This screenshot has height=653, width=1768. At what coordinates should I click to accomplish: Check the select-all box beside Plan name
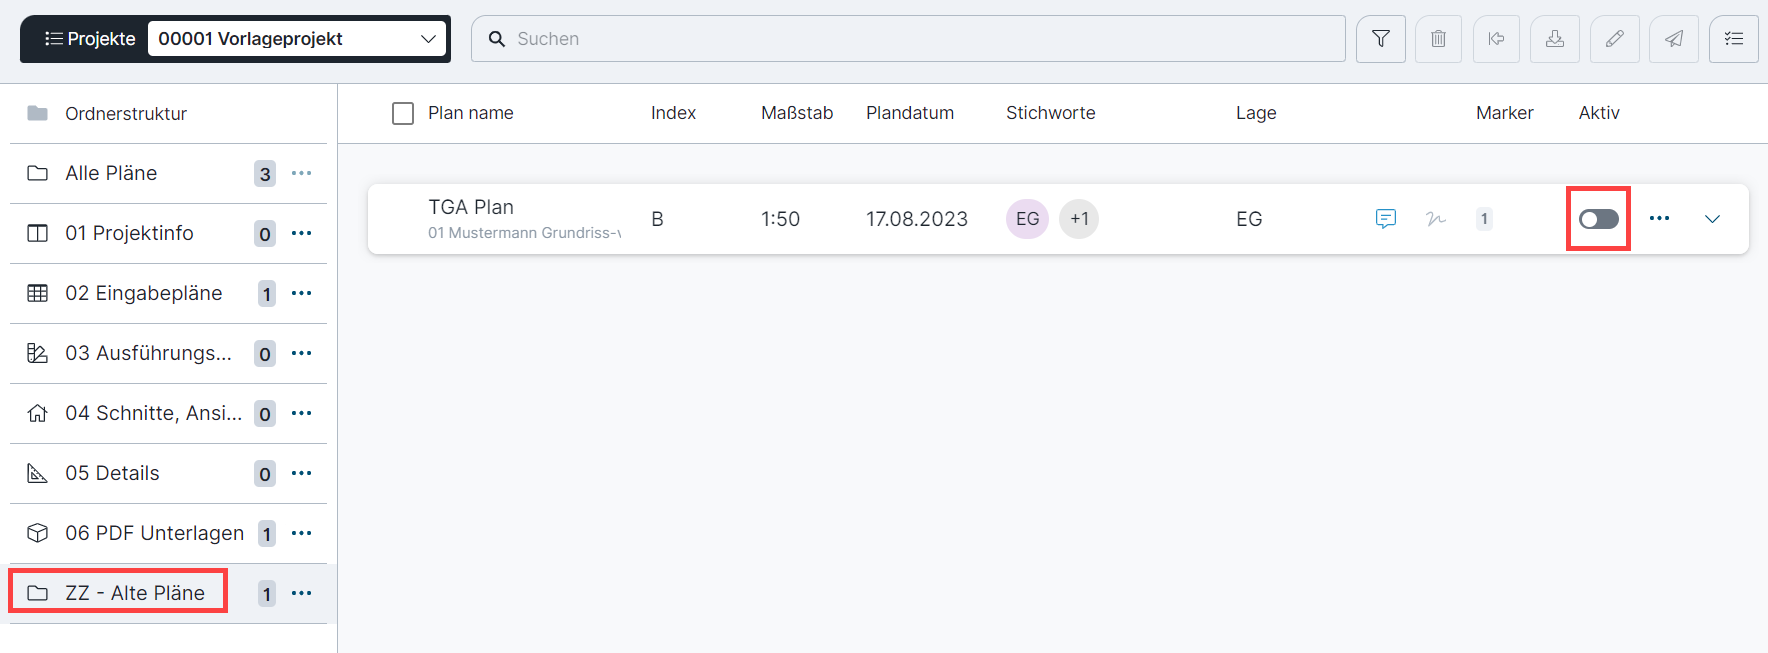pos(403,114)
